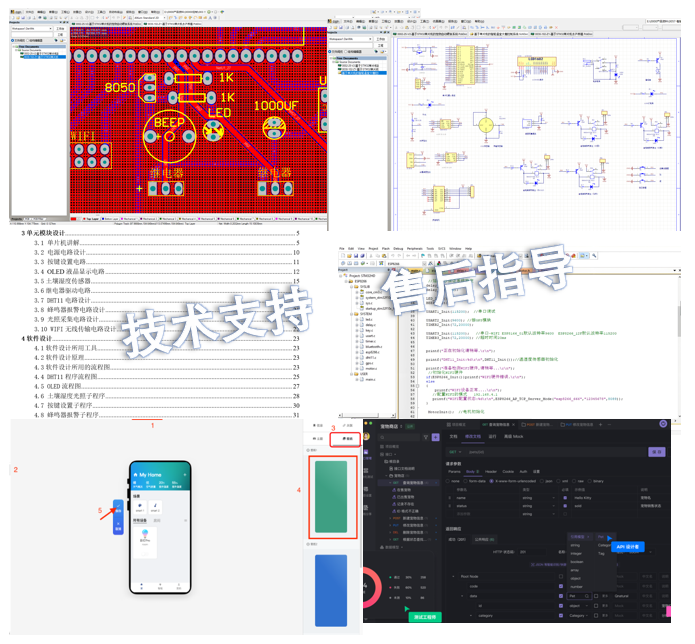The height and width of the screenshot is (644, 695).
Task: Expand the led.c node in the project tree
Action: (x=357, y=319)
